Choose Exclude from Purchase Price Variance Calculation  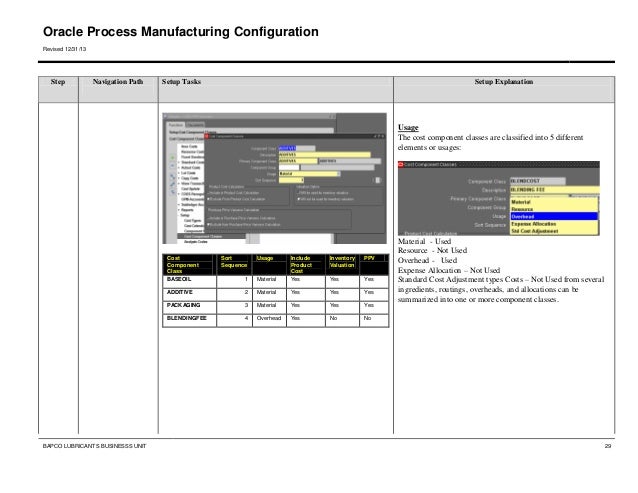pyautogui.click(x=244, y=225)
